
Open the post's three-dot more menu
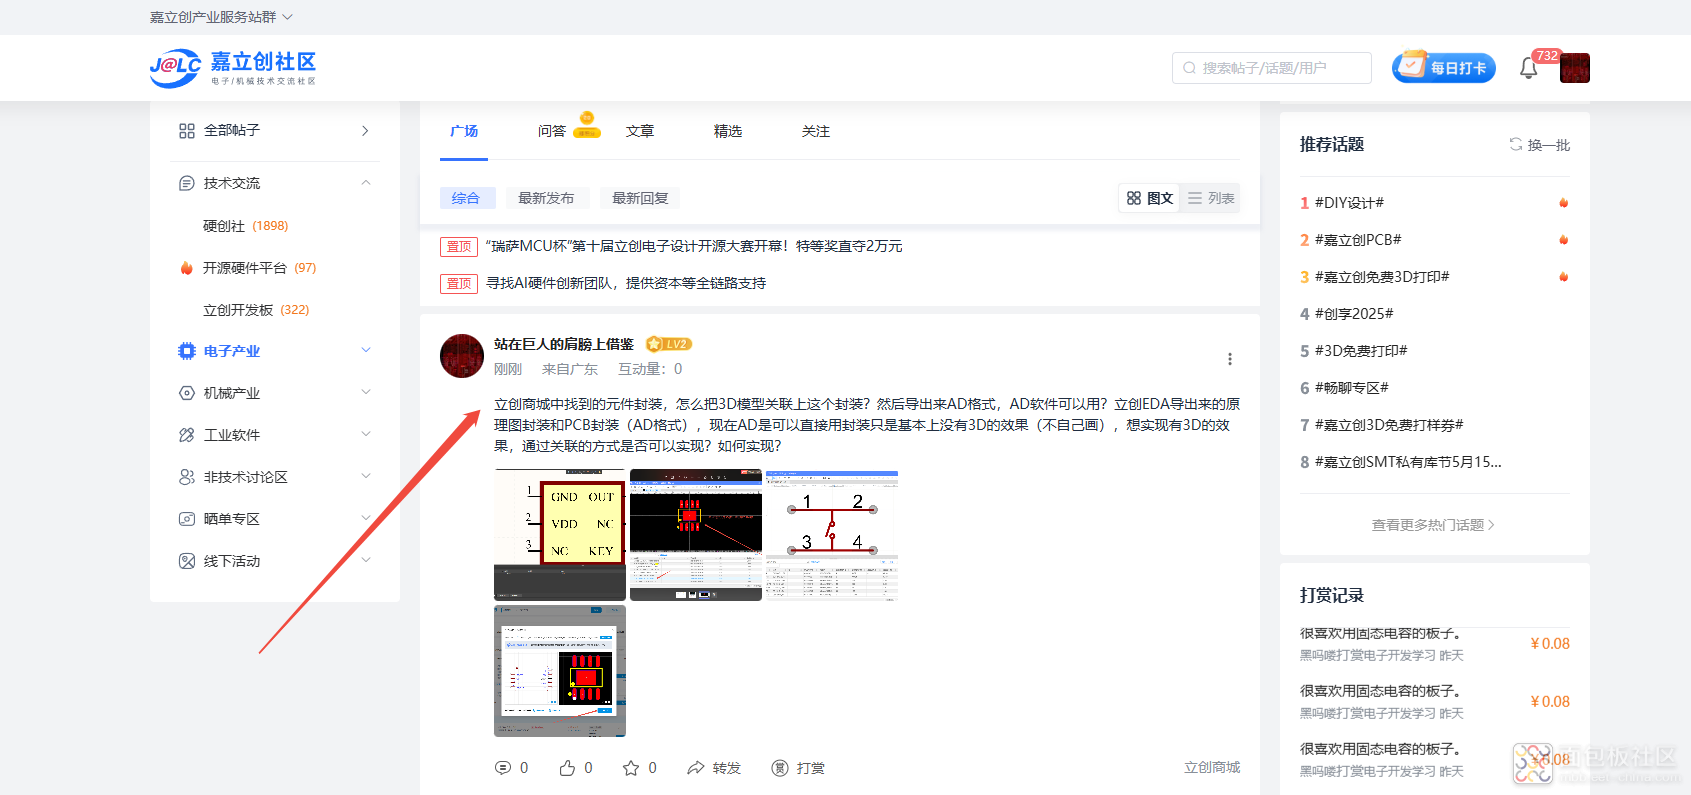[x=1230, y=359]
